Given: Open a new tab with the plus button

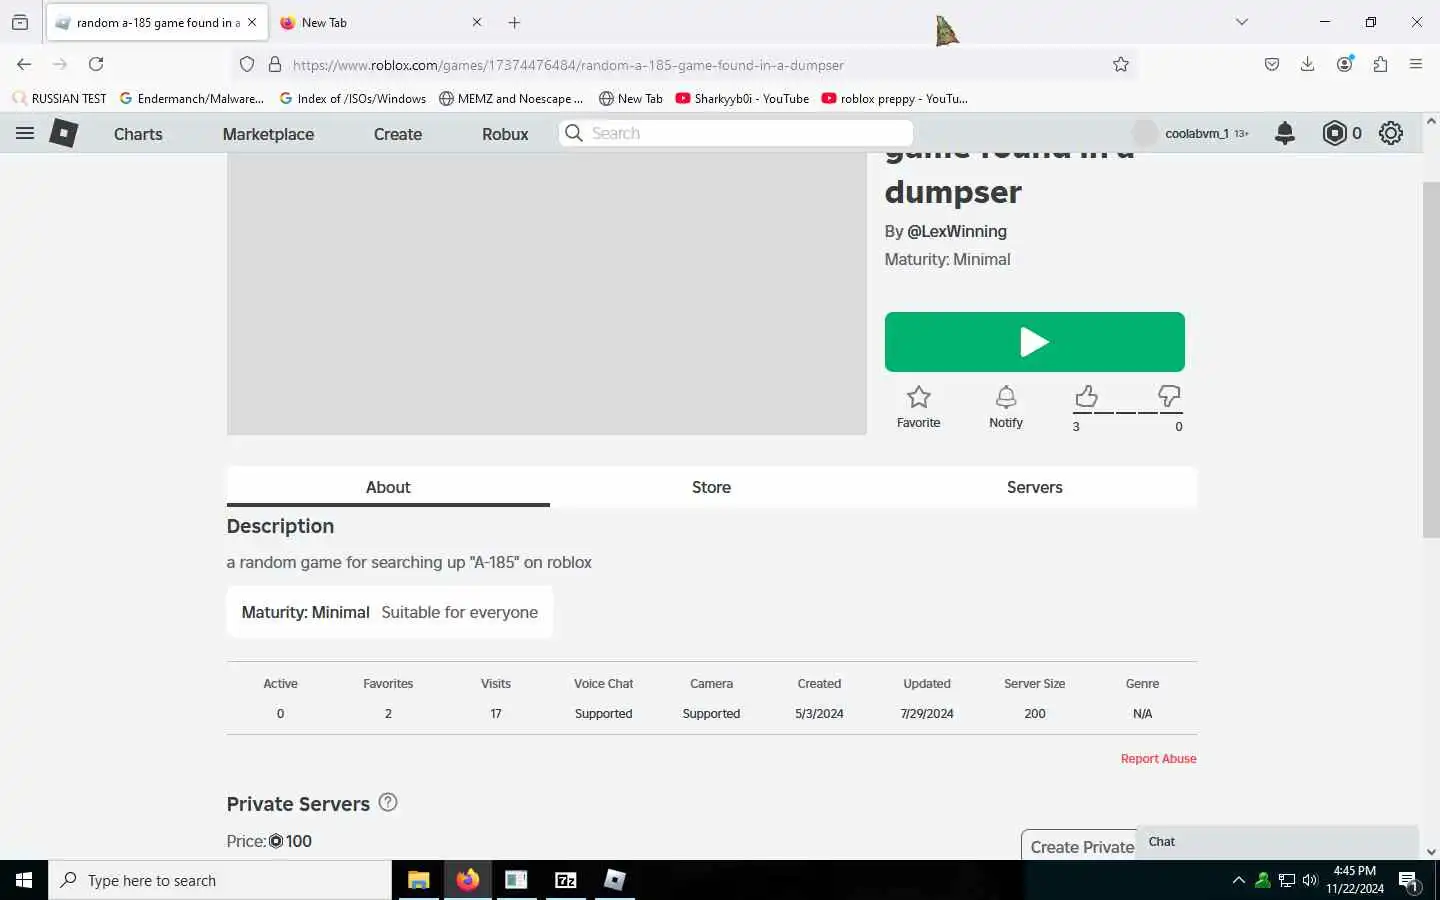Looking at the screenshot, I should tap(514, 22).
